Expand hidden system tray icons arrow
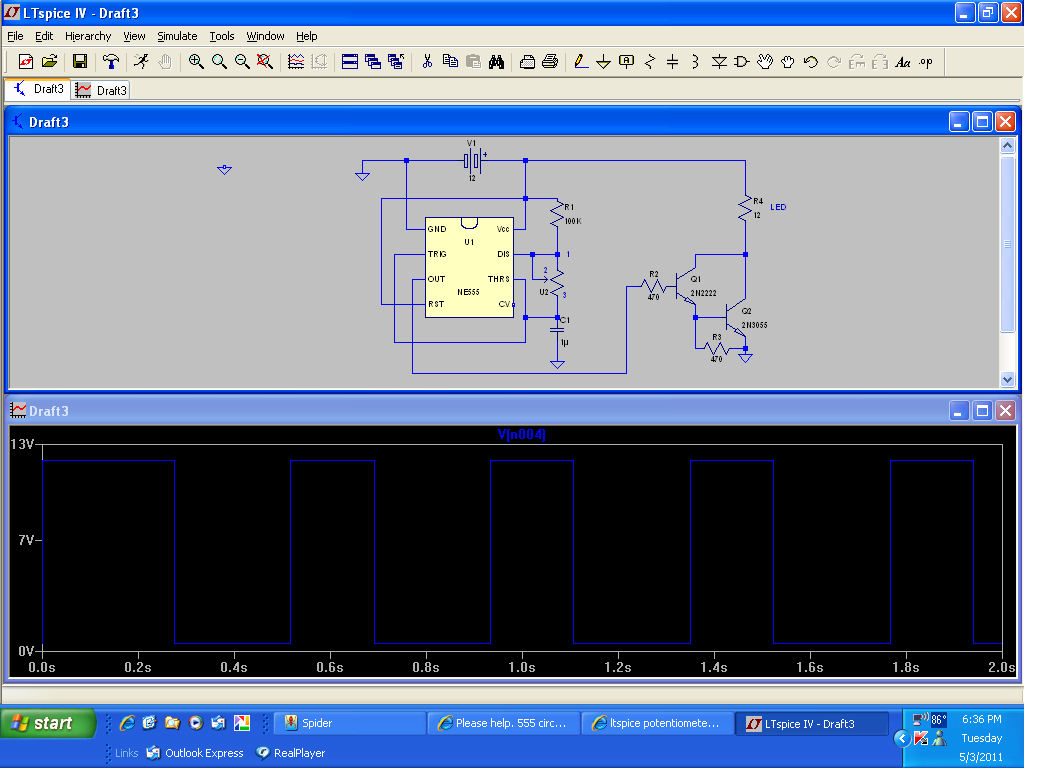This screenshot has width=1042, height=770. (x=902, y=738)
